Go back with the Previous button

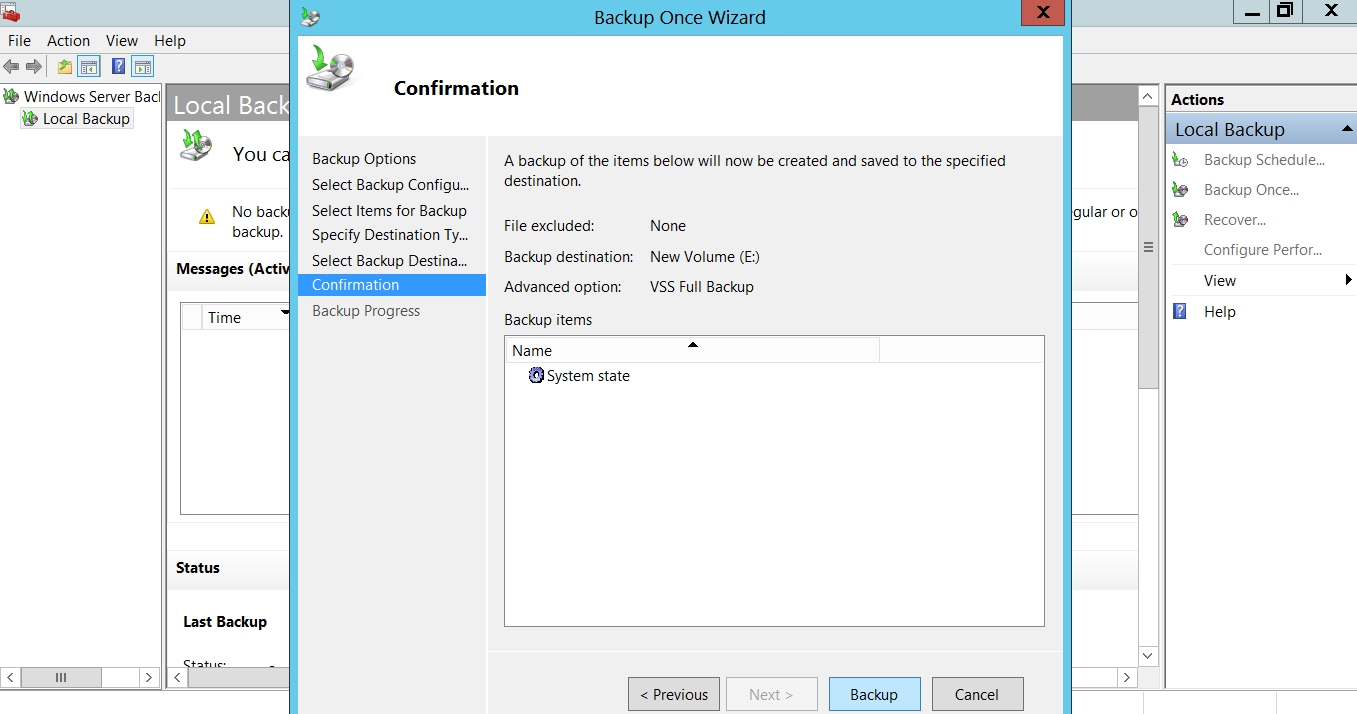[674, 695]
